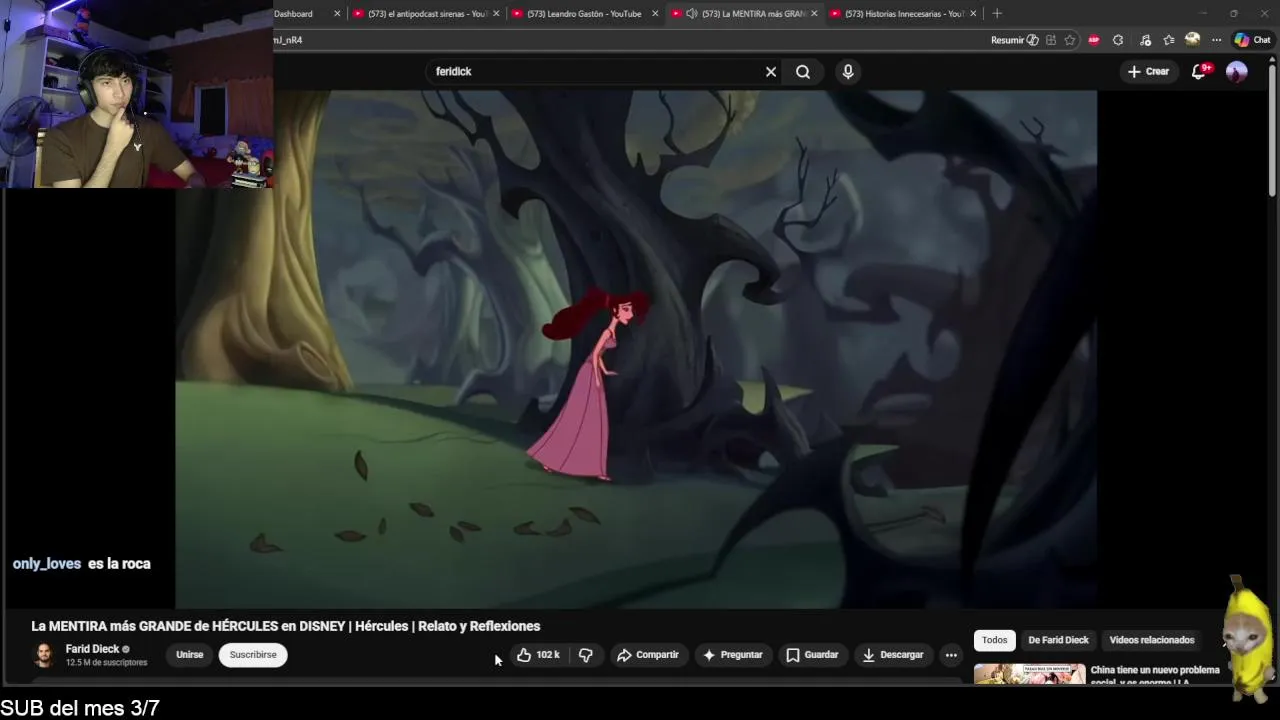This screenshot has width=1280, height=720.
Task: Open the China tiene un nuevo problema title
Action: point(1155,676)
